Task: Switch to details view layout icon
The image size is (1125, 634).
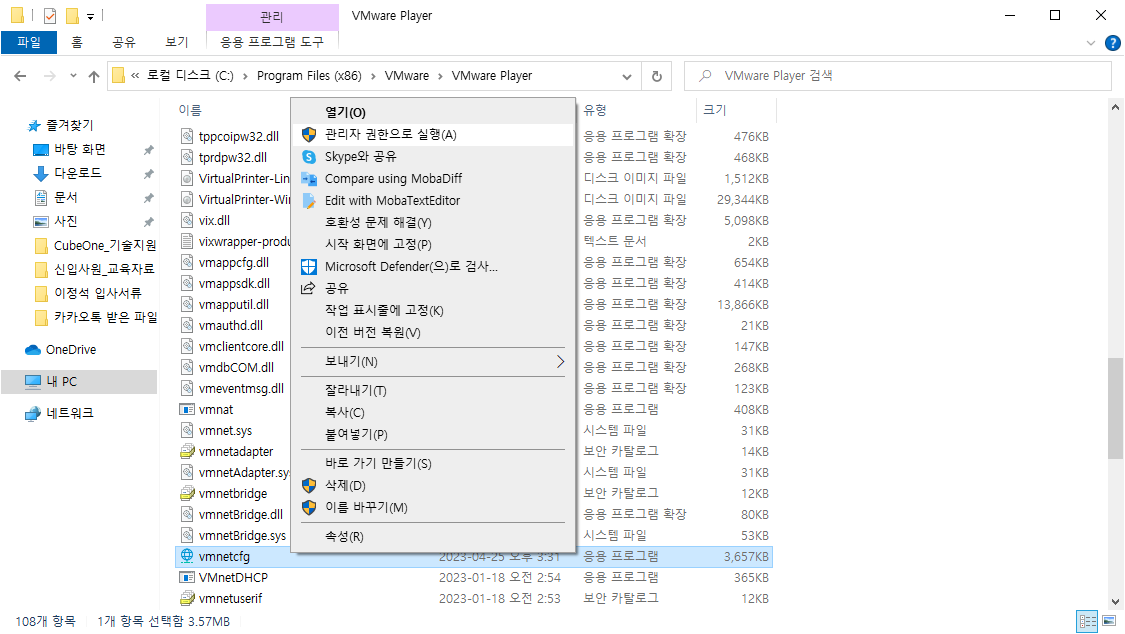Action: (1088, 621)
